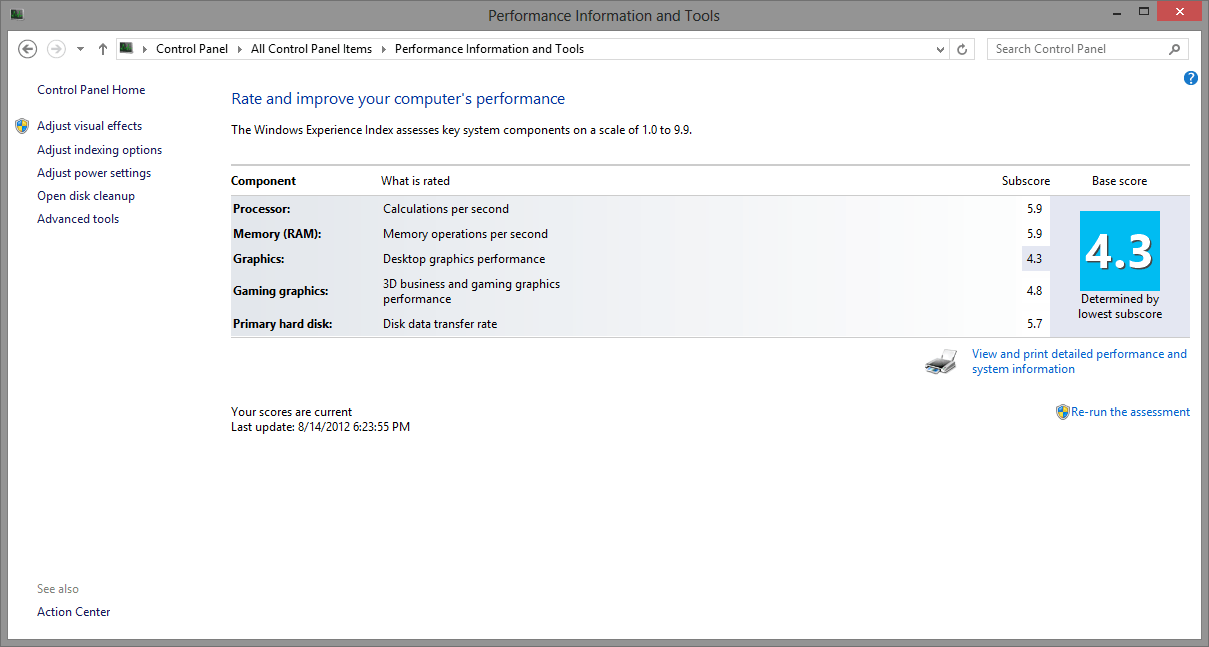The image size is (1209, 647).
Task: Click the shield icon next to Re-run the assessment
Action: (x=1062, y=412)
